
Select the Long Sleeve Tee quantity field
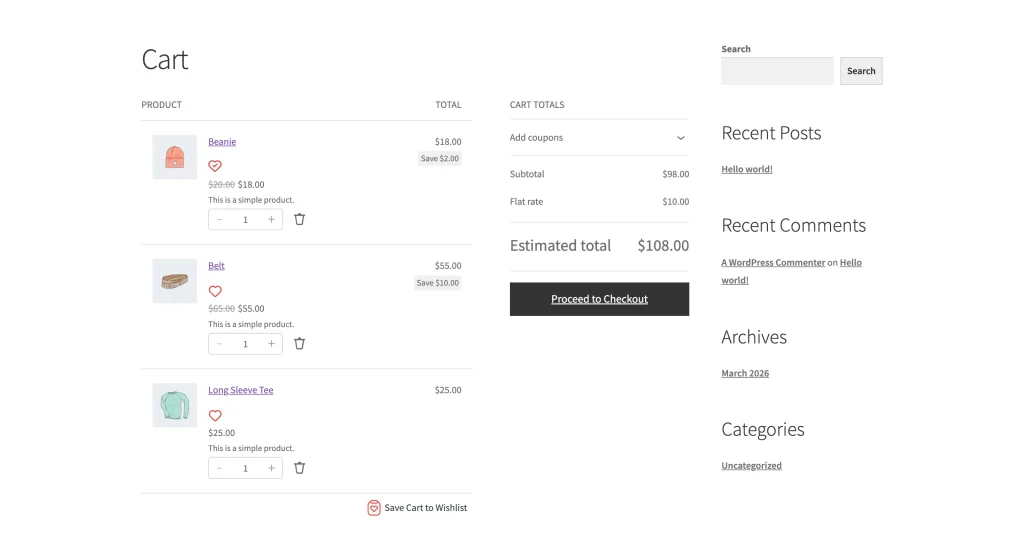click(x=246, y=468)
